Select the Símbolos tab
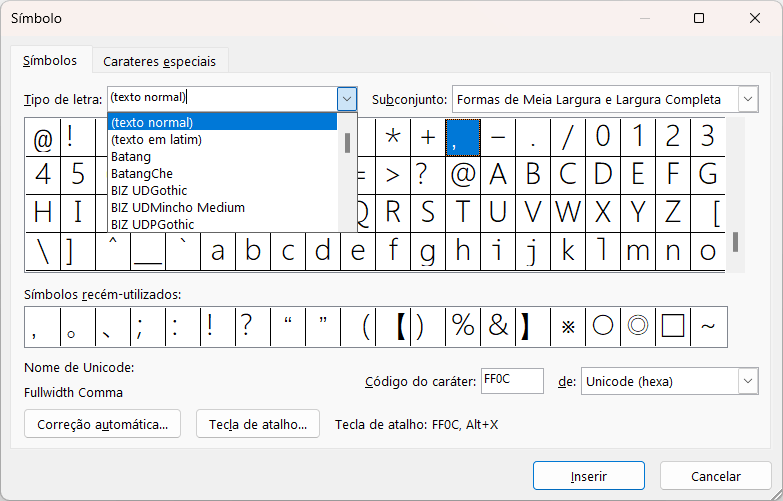 pos(50,60)
